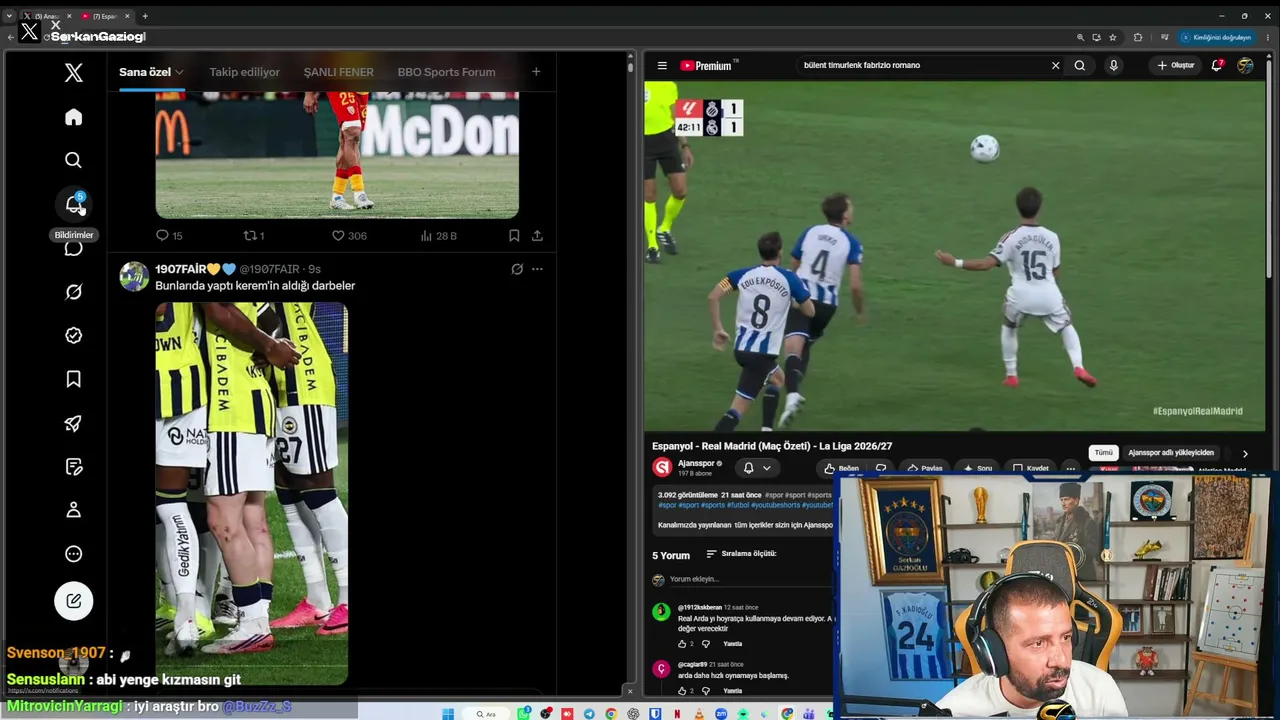Start YouTube voice search with the microphone
The image size is (1280, 720).
pos(1113,65)
